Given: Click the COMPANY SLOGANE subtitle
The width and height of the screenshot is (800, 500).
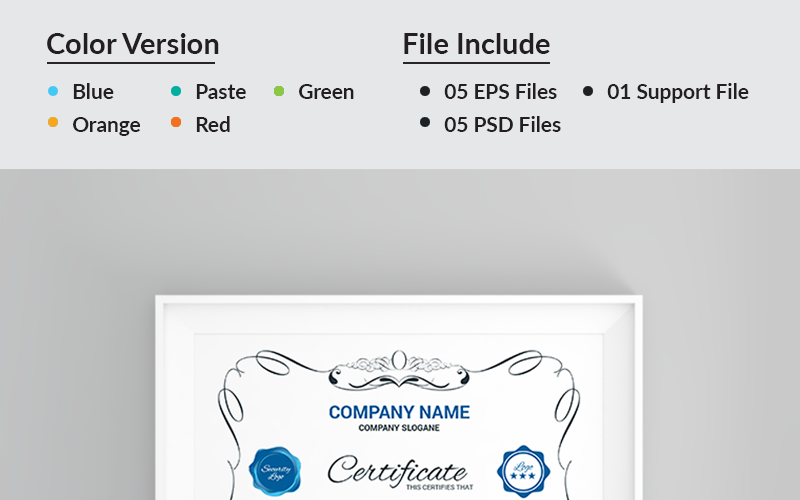Looking at the screenshot, I should click(x=399, y=428).
